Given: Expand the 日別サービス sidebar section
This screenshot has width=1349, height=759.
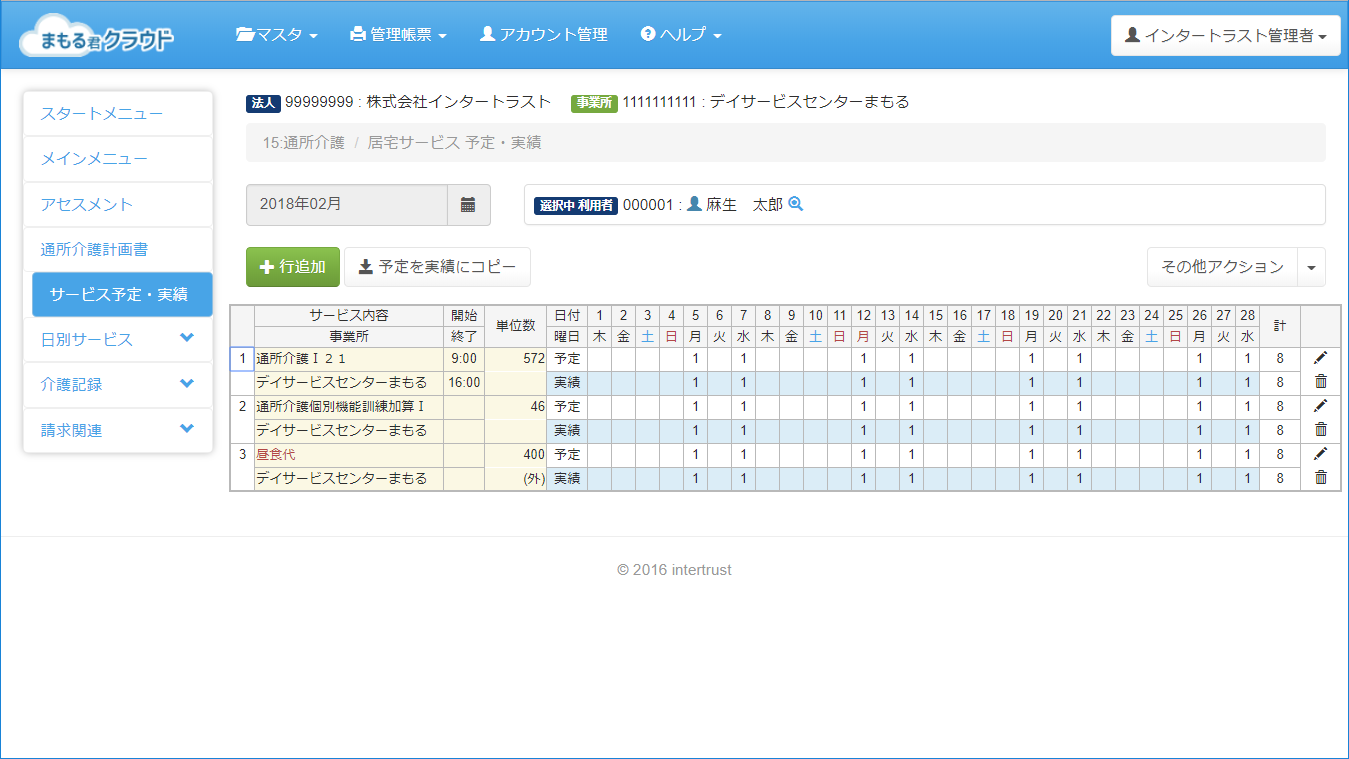Looking at the screenshot, I should (x=118, y=339).
